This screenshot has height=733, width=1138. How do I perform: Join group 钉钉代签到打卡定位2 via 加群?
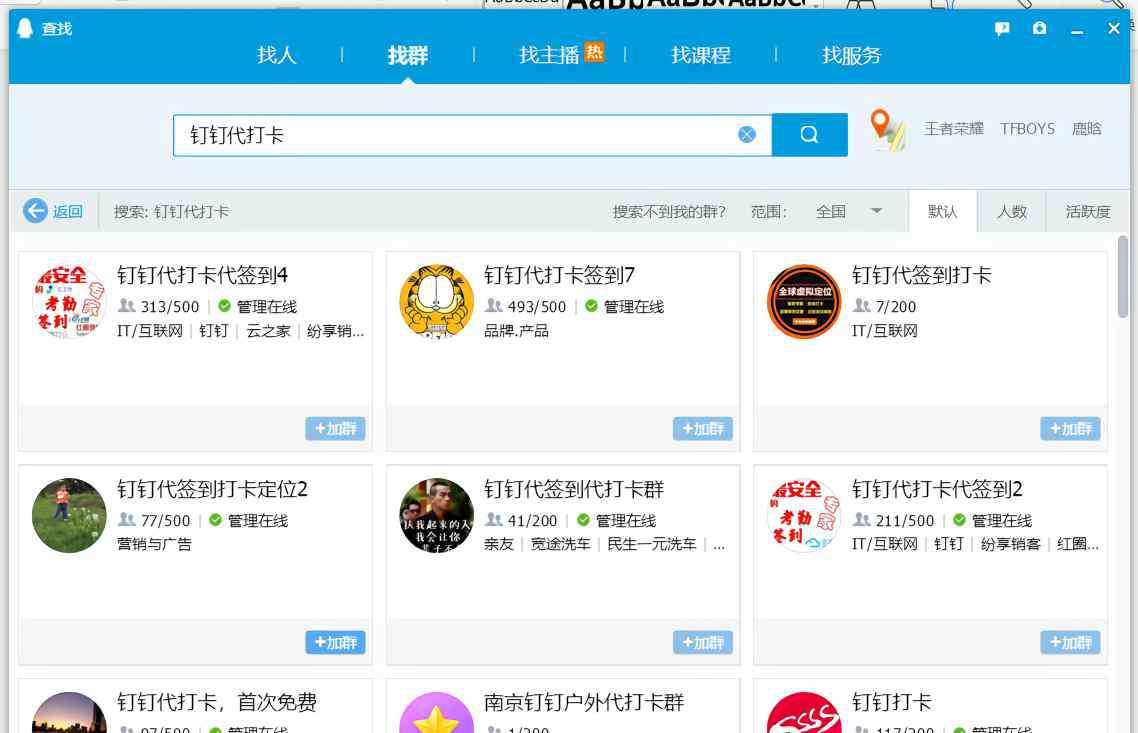coord(335,642)
